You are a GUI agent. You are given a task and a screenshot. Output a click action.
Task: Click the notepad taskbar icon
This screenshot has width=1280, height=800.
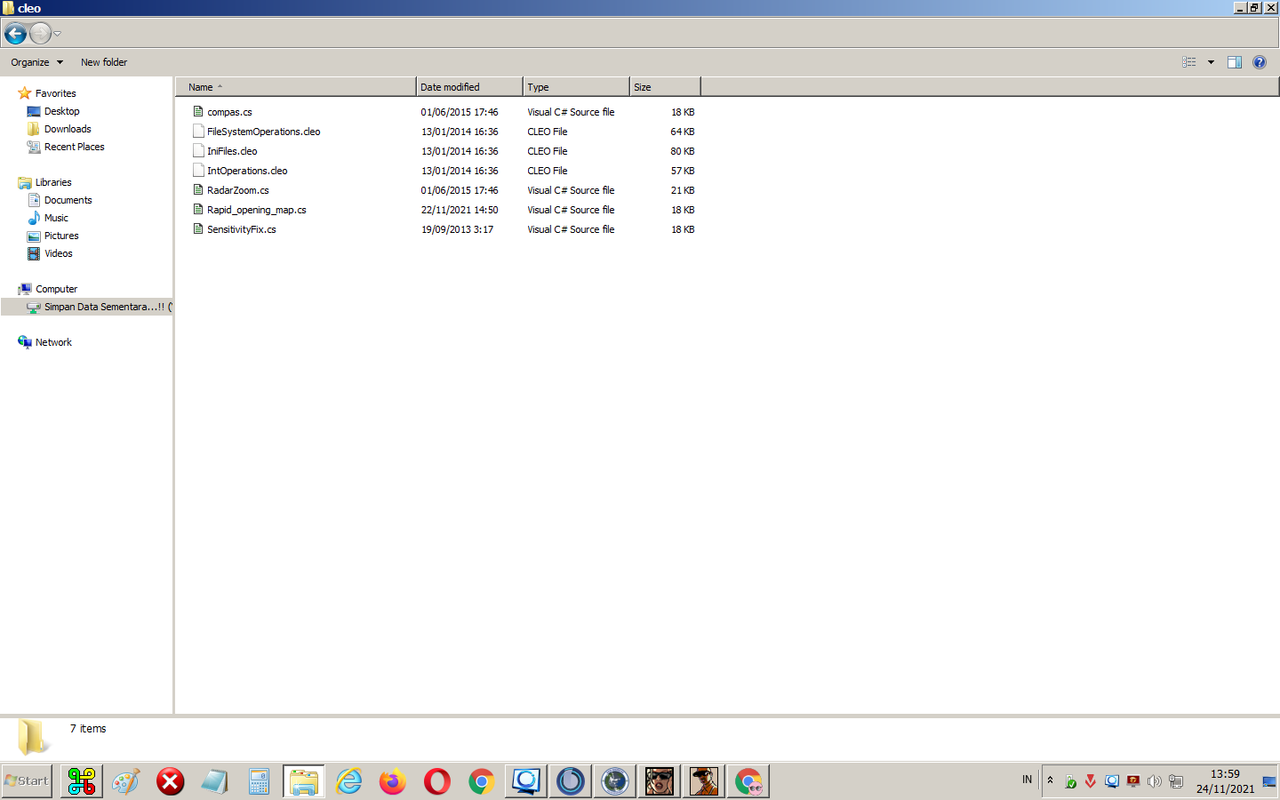coord(215,781)
